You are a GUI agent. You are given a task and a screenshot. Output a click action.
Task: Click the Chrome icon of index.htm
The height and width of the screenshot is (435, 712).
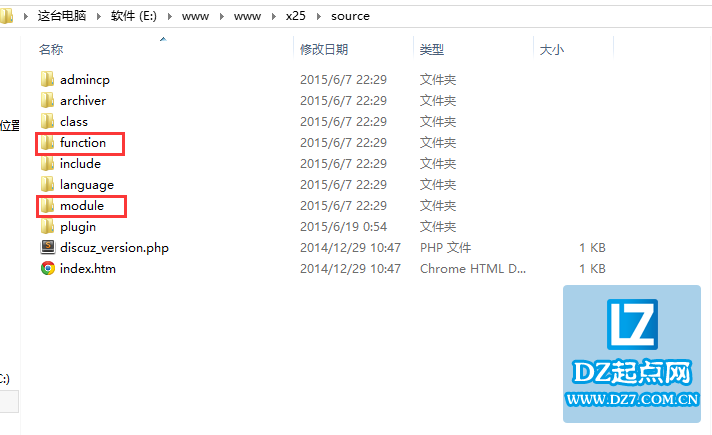point(47,268)
